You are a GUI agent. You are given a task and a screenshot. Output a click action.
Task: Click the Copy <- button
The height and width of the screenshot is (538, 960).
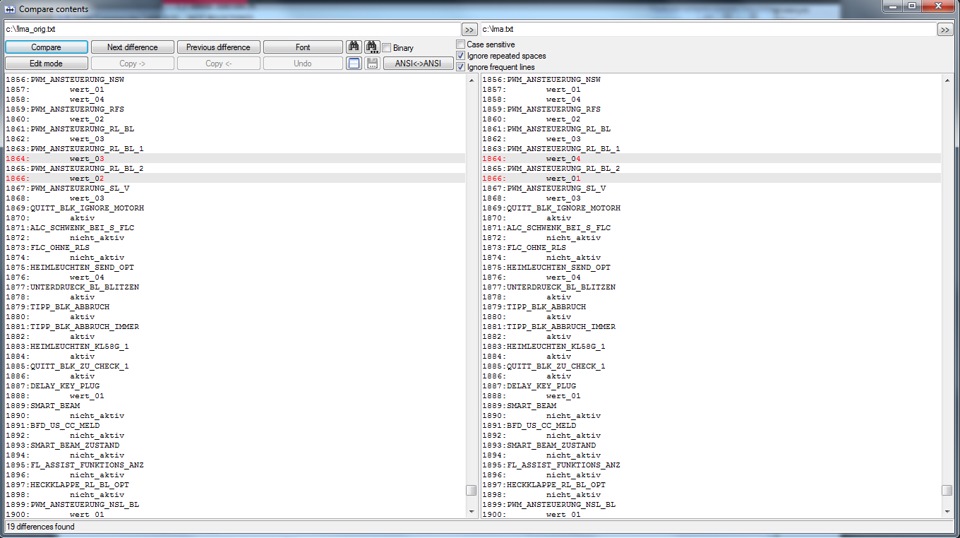pyautogui.click(x=219, y=63)
